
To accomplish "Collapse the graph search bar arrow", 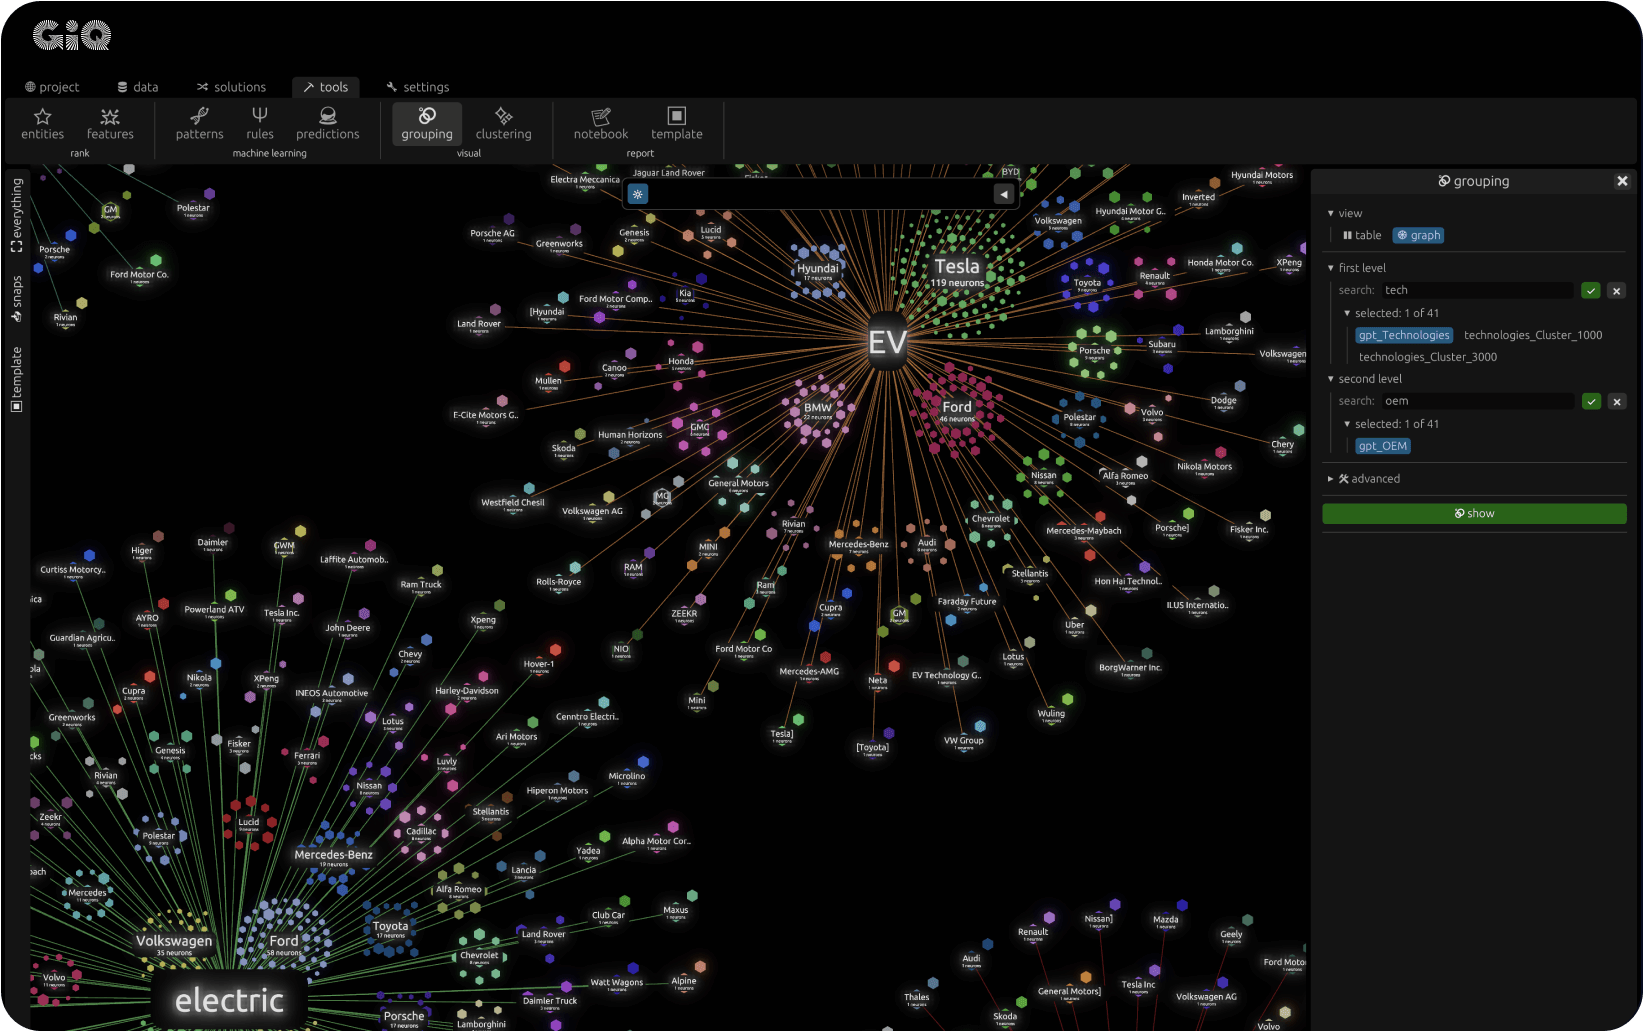I will (x=1004, y=194).
